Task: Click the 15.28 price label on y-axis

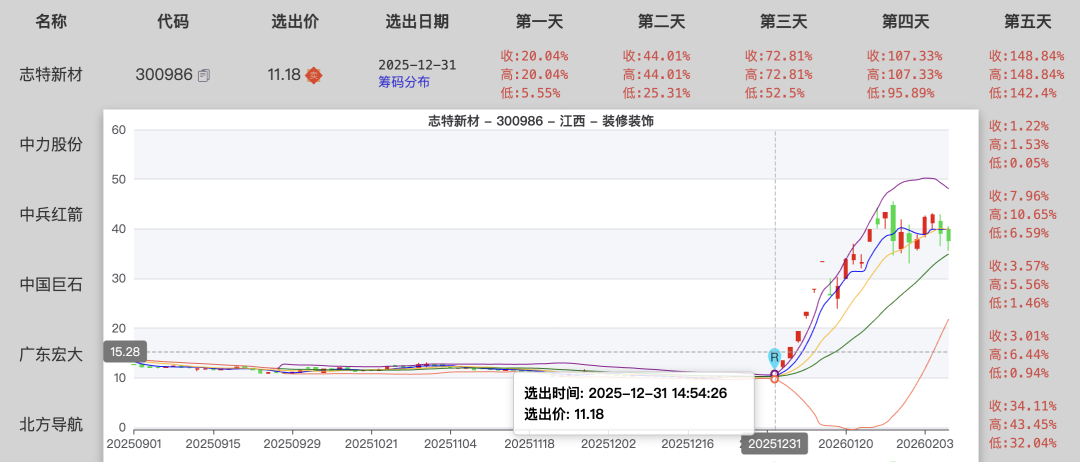Action: [x=125, y=352]
